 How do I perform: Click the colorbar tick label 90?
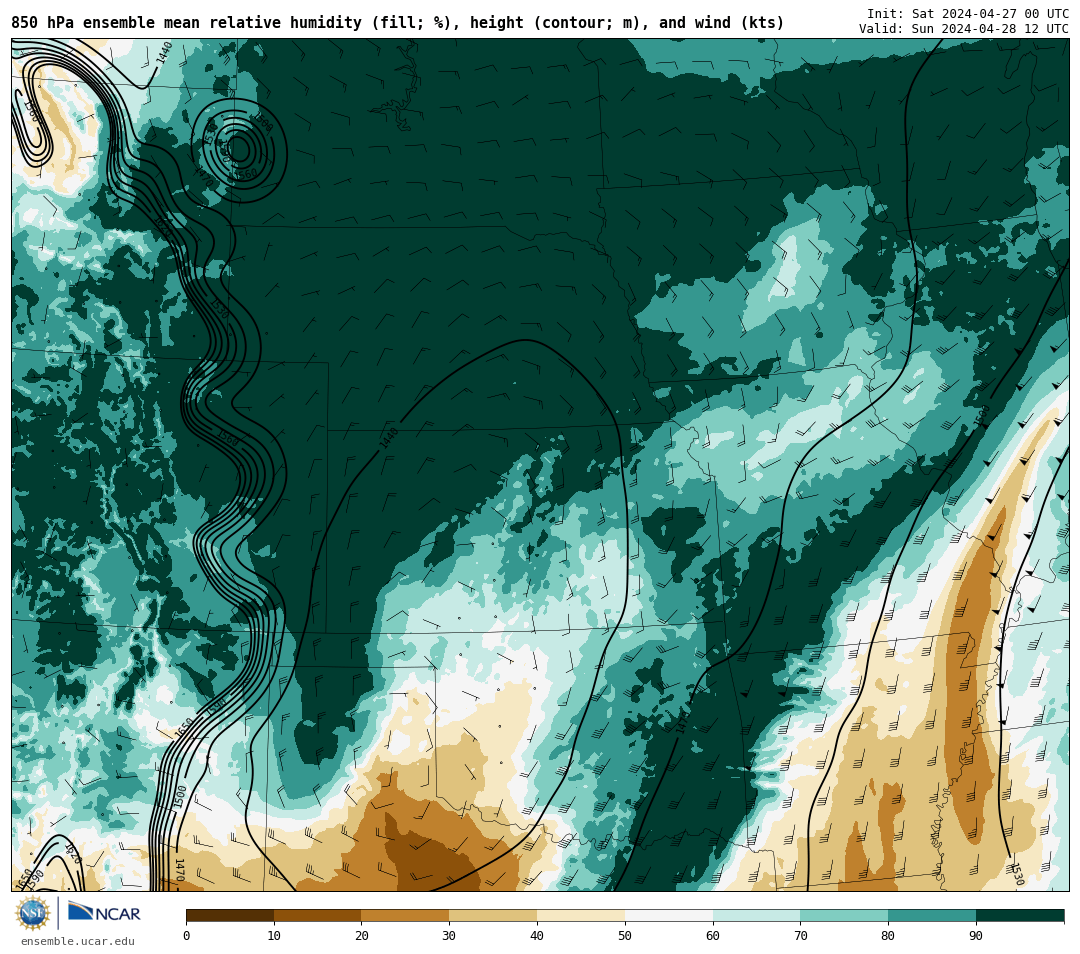pos(976,935)
